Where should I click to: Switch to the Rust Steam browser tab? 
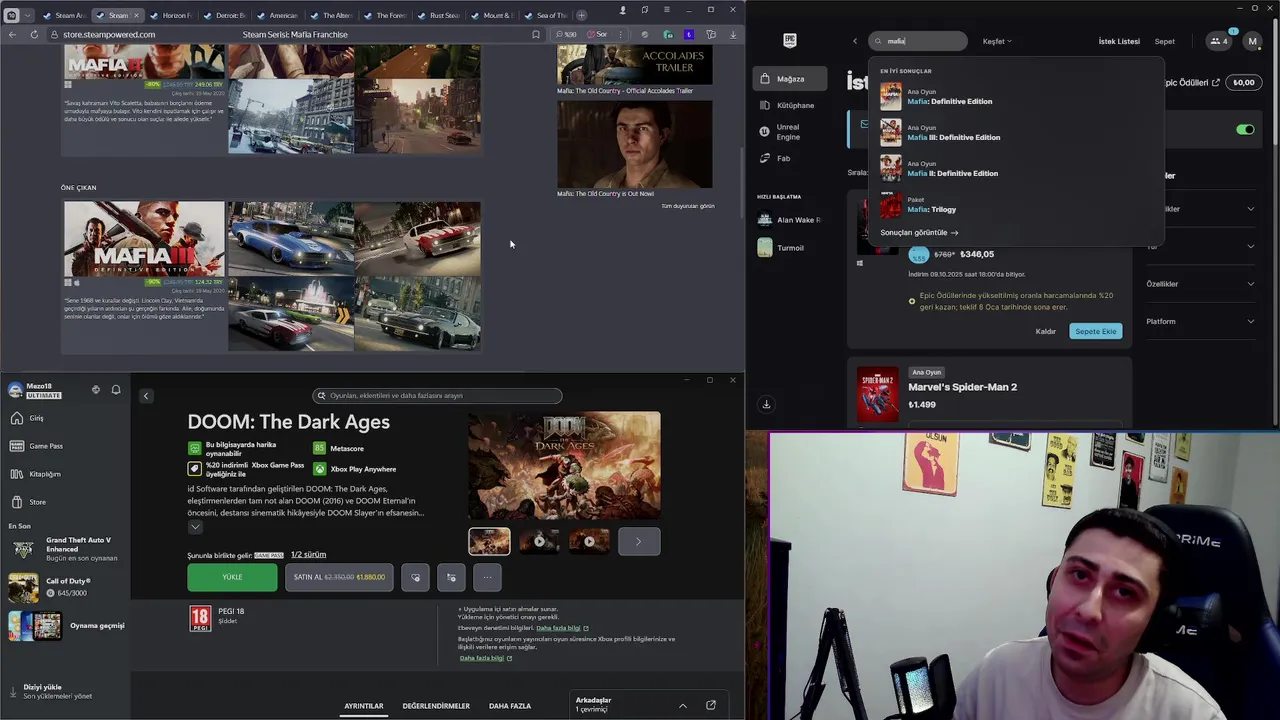(x=438, y=15)
